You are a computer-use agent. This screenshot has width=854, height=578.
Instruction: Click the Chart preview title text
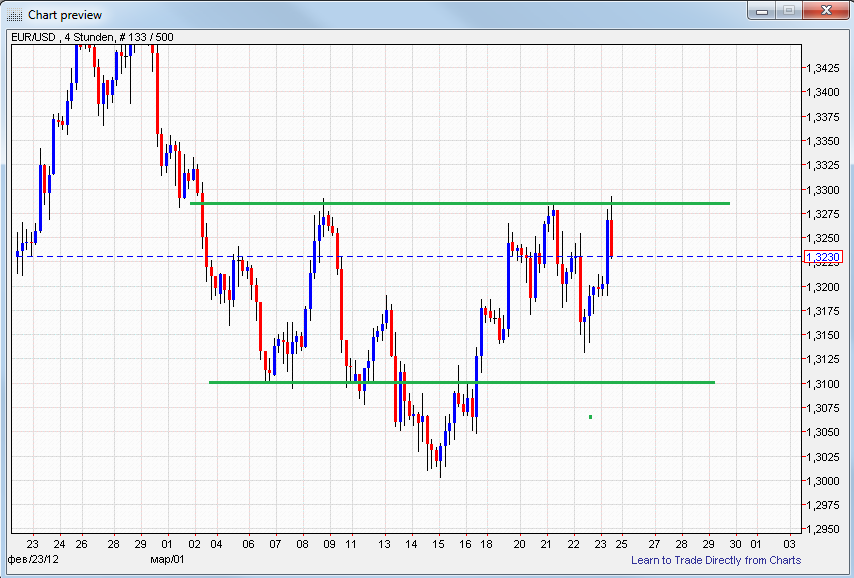point(65,15)
